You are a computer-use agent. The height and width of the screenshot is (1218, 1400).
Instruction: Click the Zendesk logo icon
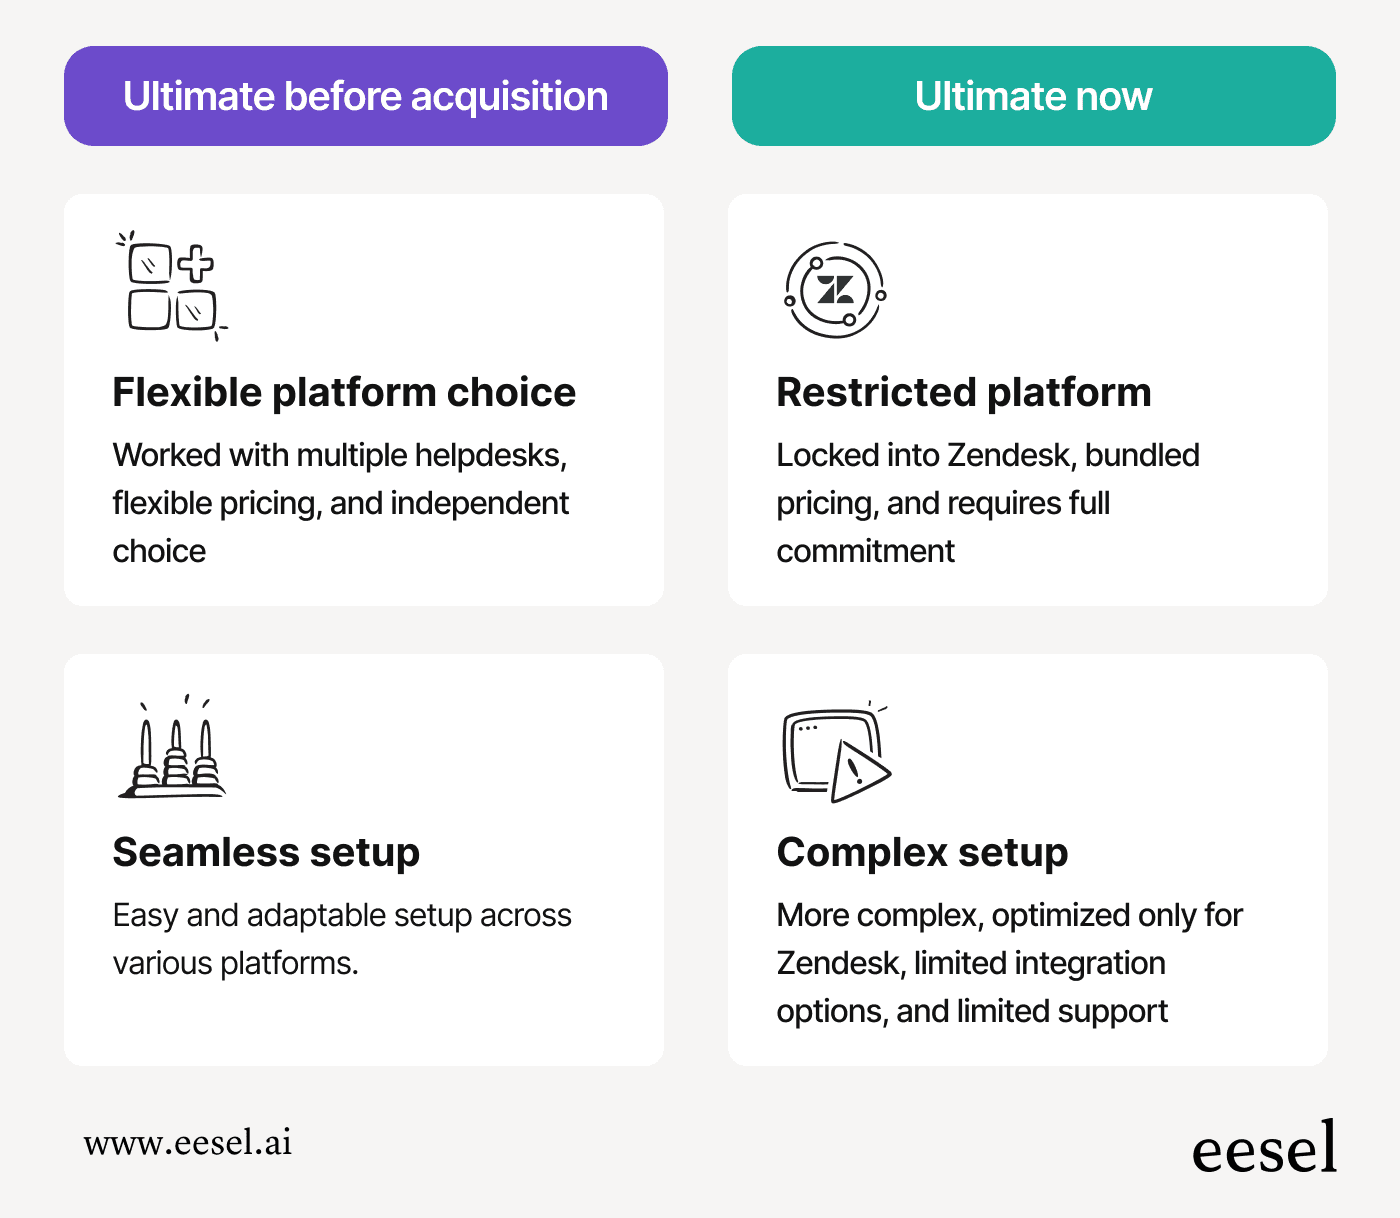(x=835, y=290)
